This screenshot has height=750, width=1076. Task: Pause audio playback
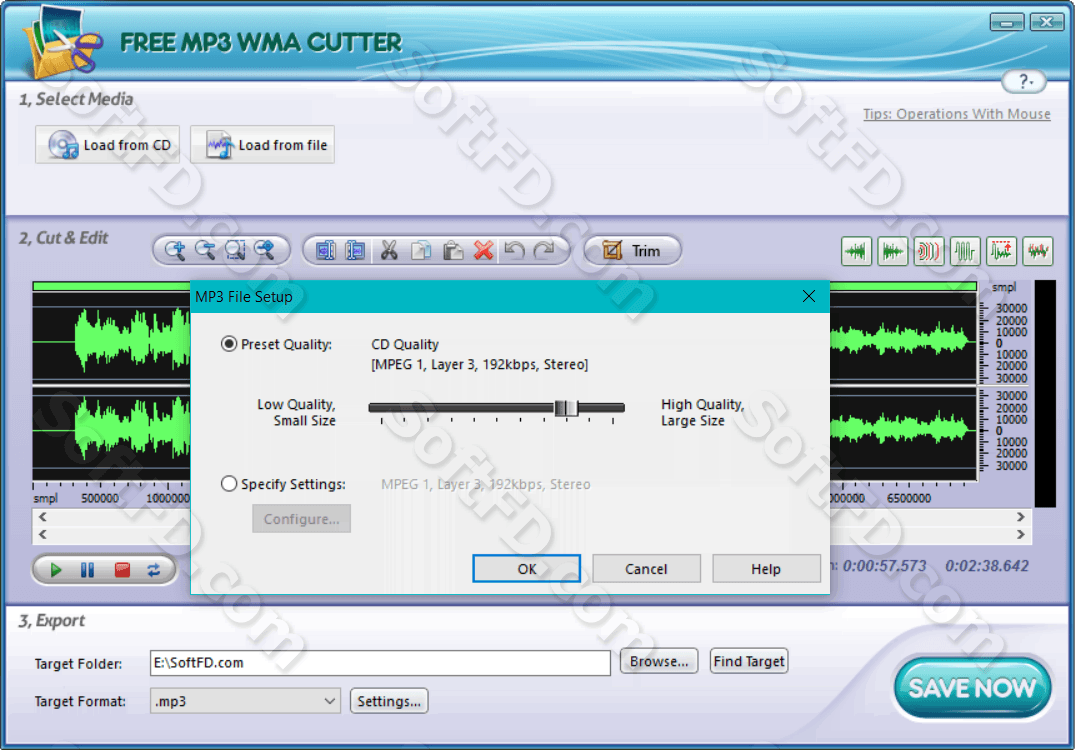pyautogui.click(x=87, y=570)
